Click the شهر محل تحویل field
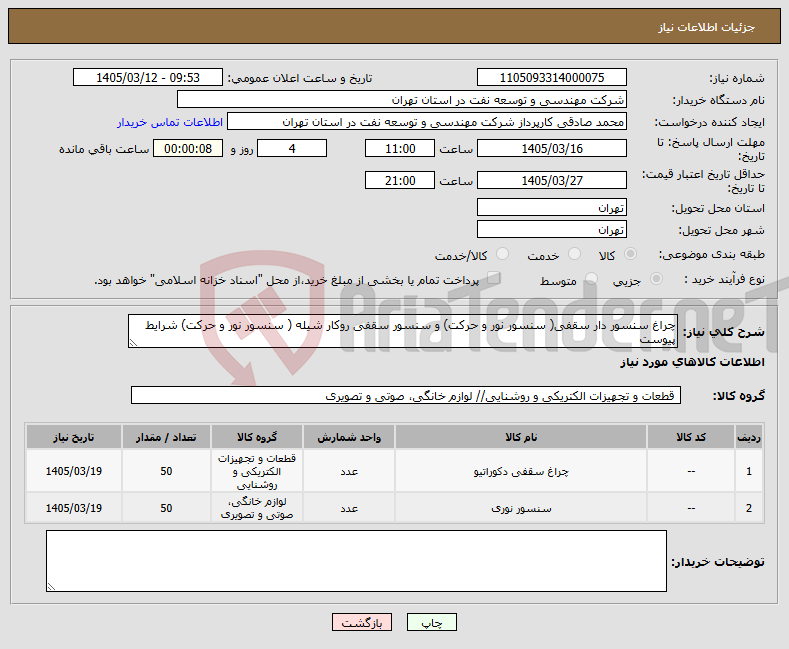The width and height of the screenshot is (789, 649). 551,230
